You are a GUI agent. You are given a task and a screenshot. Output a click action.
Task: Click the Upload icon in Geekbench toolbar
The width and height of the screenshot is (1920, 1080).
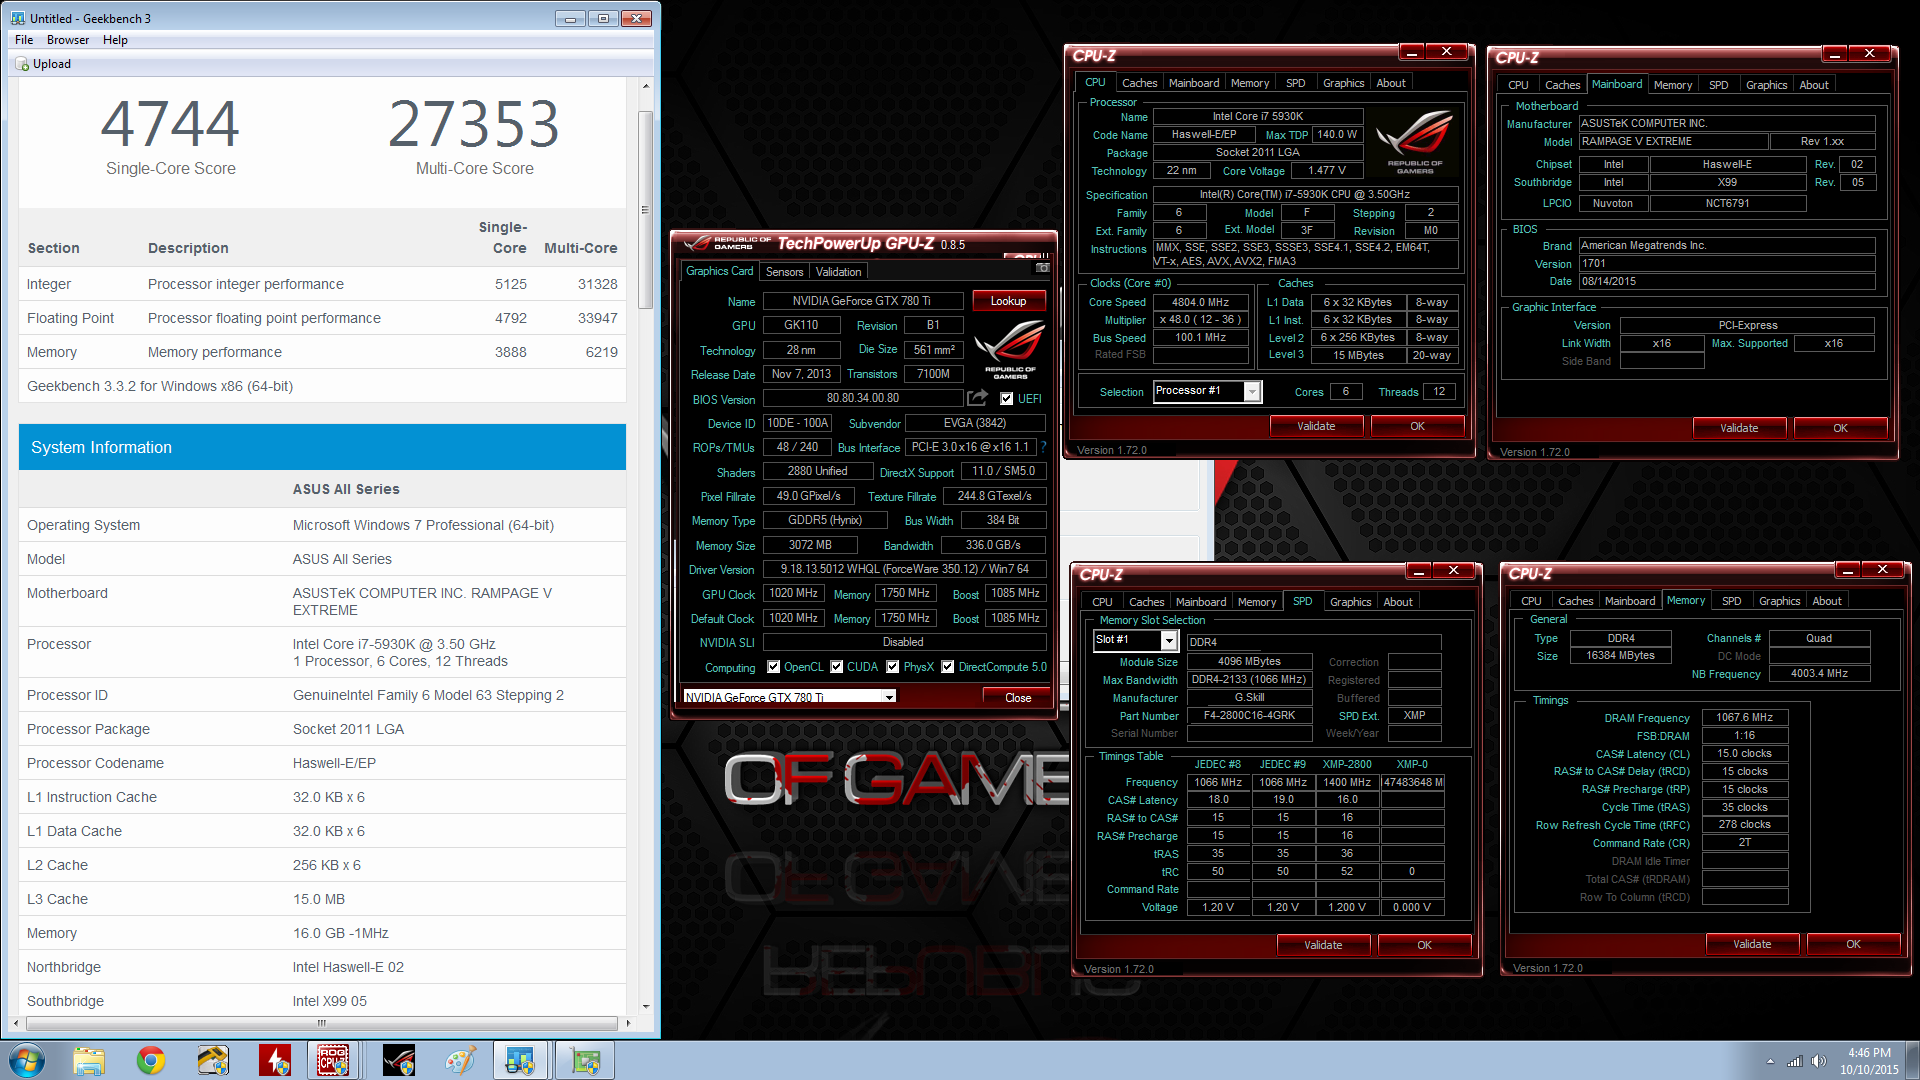[22, 64]
